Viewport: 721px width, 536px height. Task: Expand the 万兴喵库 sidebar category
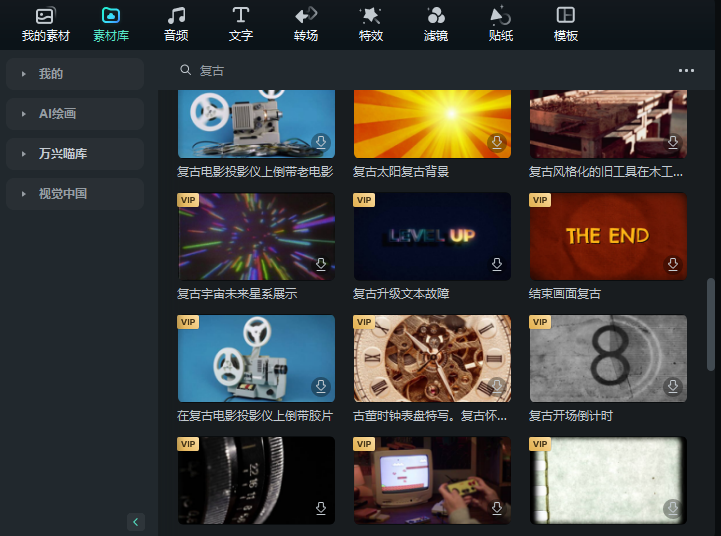tap(75, 154)
